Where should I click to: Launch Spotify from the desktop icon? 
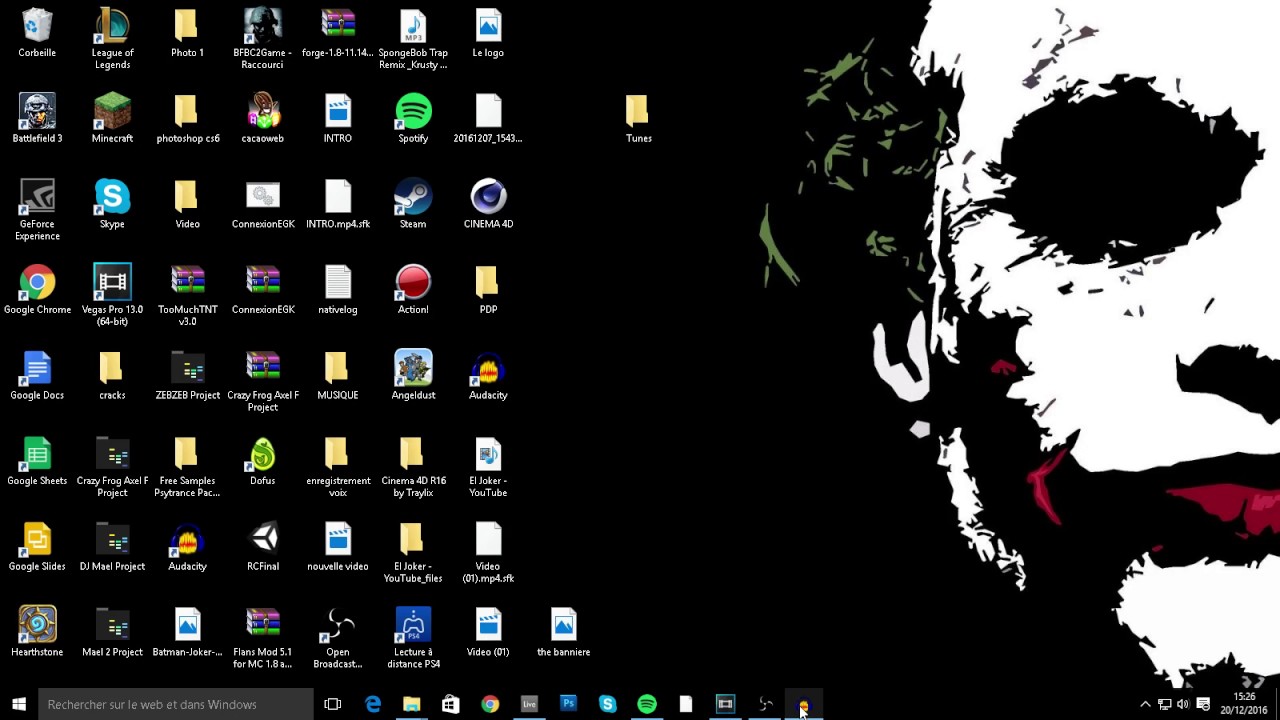413,119
